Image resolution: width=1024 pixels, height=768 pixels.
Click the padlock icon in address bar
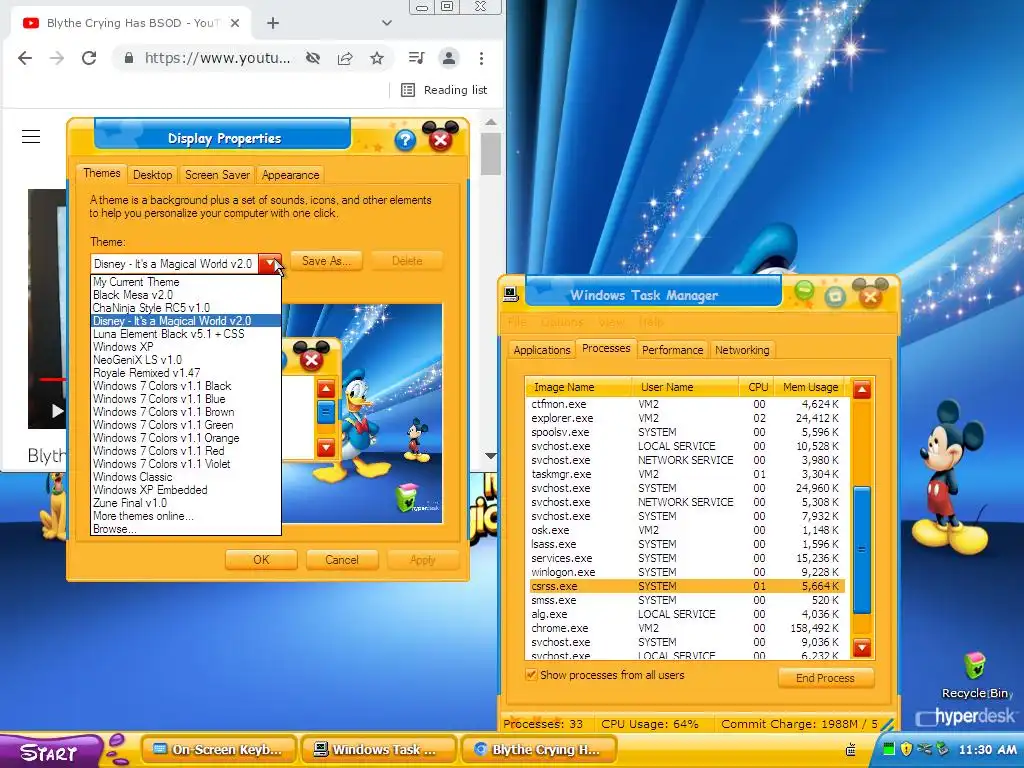point(129,58)
